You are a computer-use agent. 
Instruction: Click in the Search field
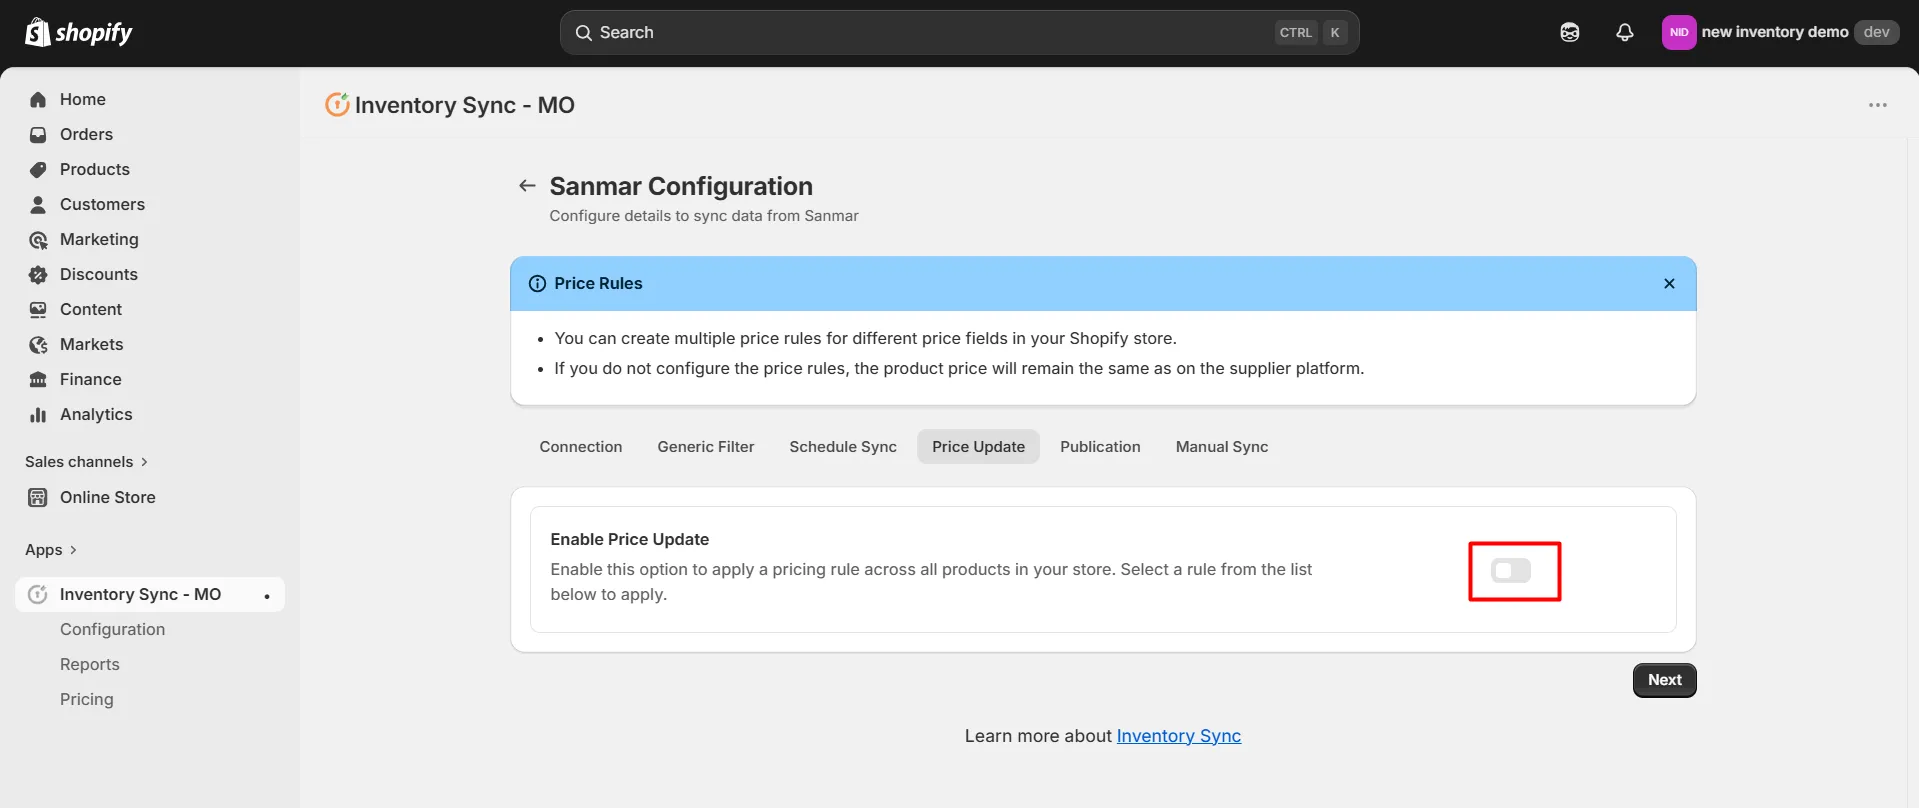(x=959, y=33)
